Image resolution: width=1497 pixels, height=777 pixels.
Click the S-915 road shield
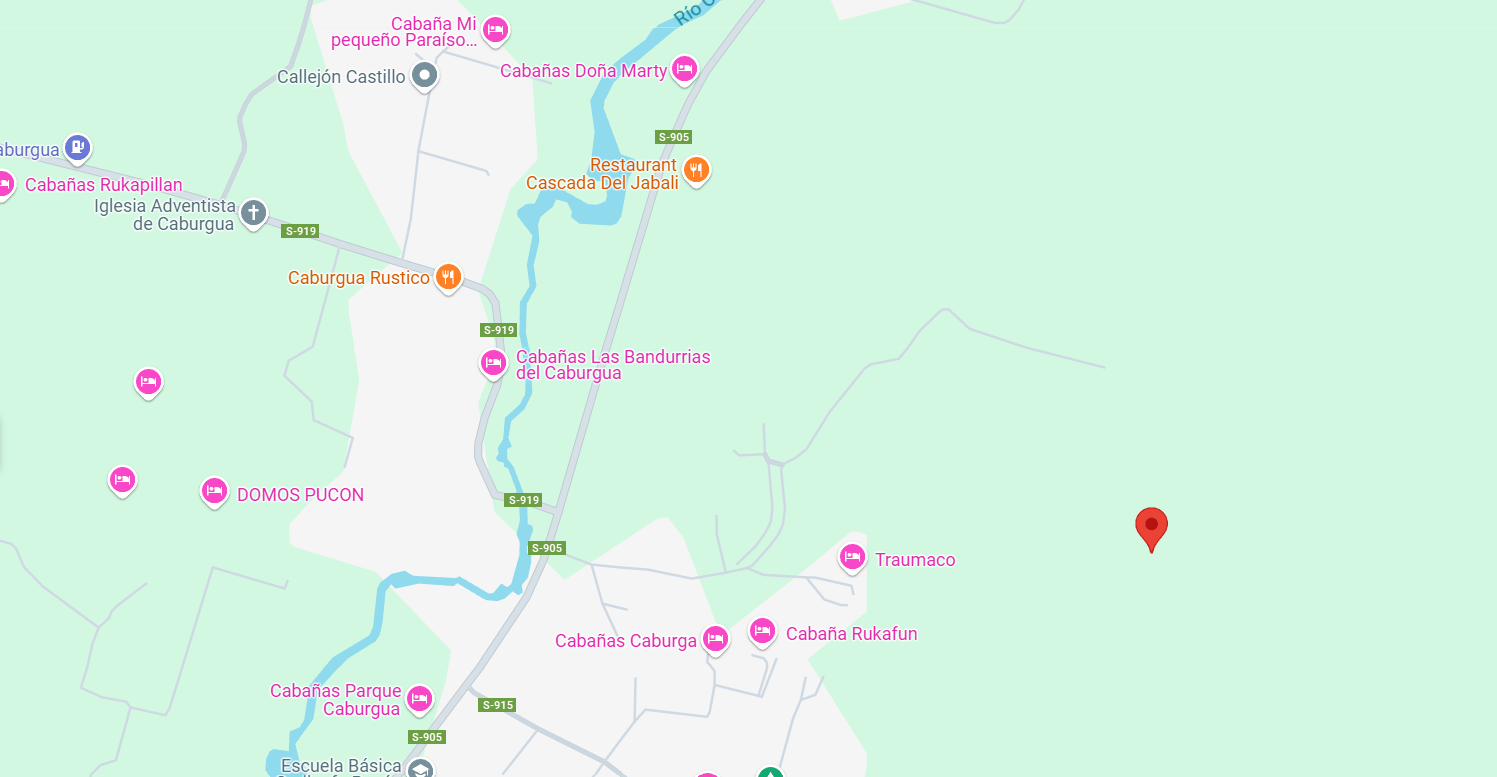coord(497,705)
